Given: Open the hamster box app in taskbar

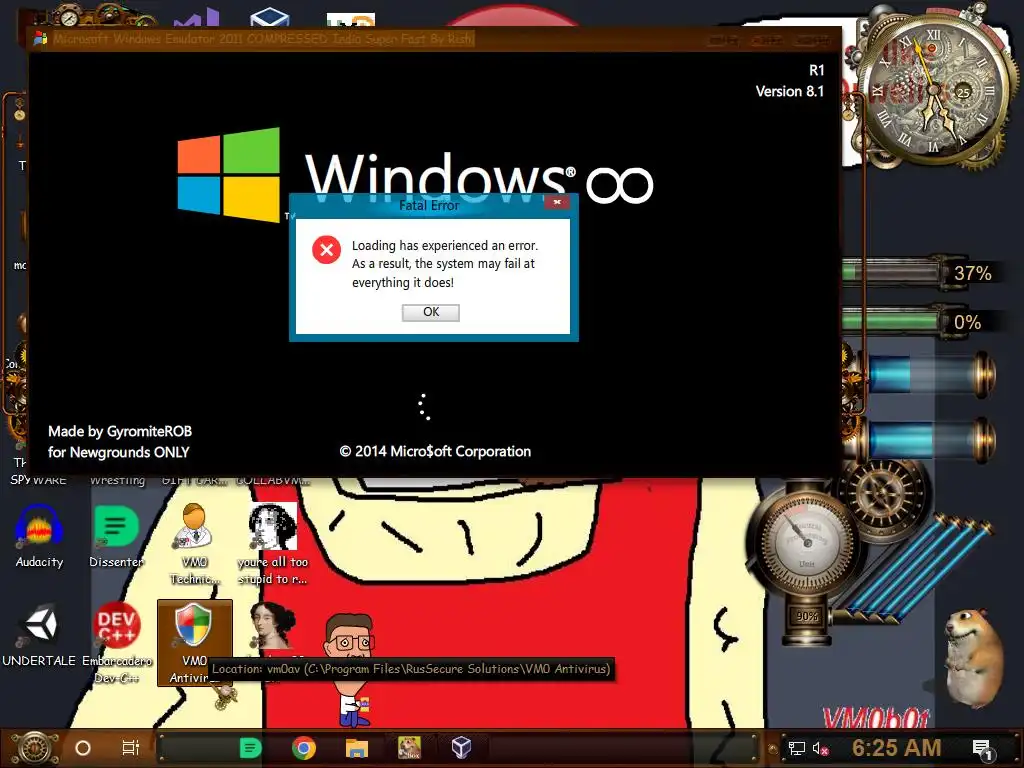Looking at the screenshot, I should 409,748.
